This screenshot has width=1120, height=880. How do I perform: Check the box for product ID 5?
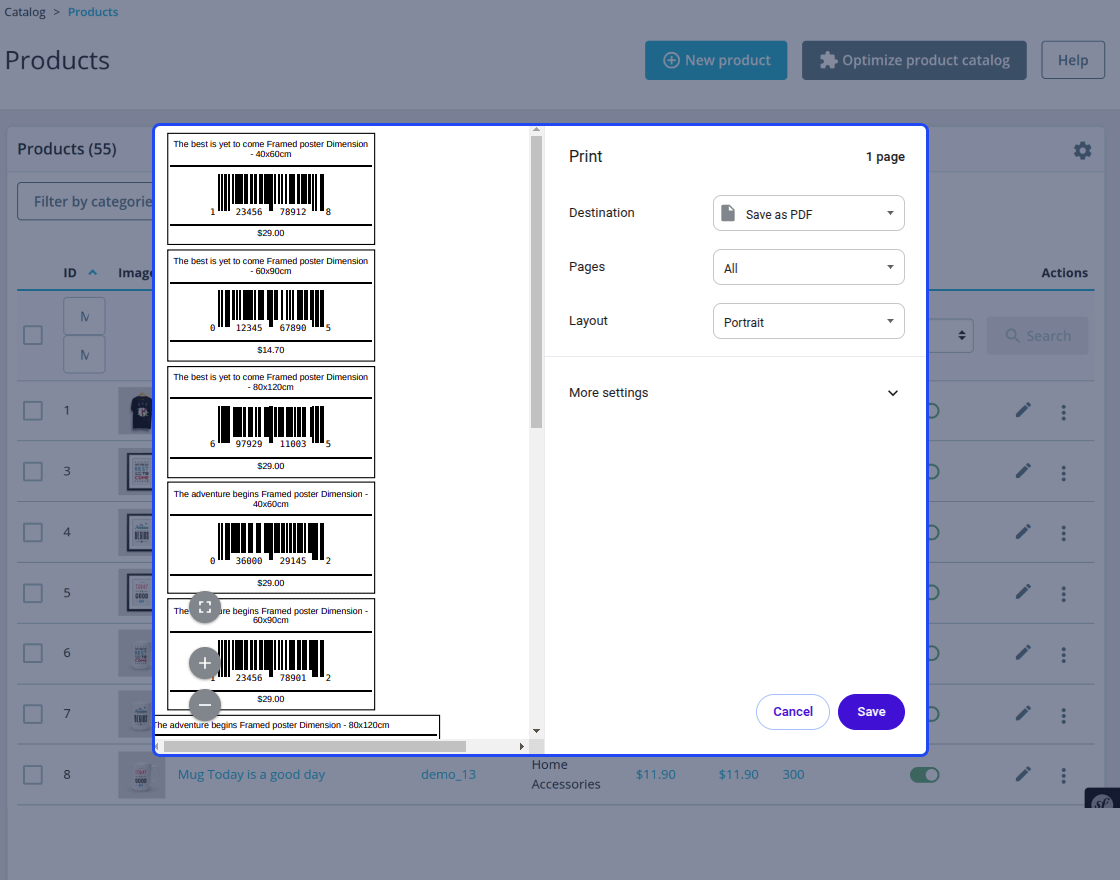coord(33,593)
